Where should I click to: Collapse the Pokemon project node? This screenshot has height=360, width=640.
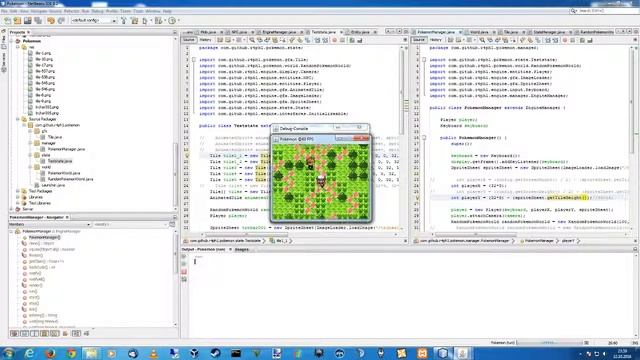(11, 41)
